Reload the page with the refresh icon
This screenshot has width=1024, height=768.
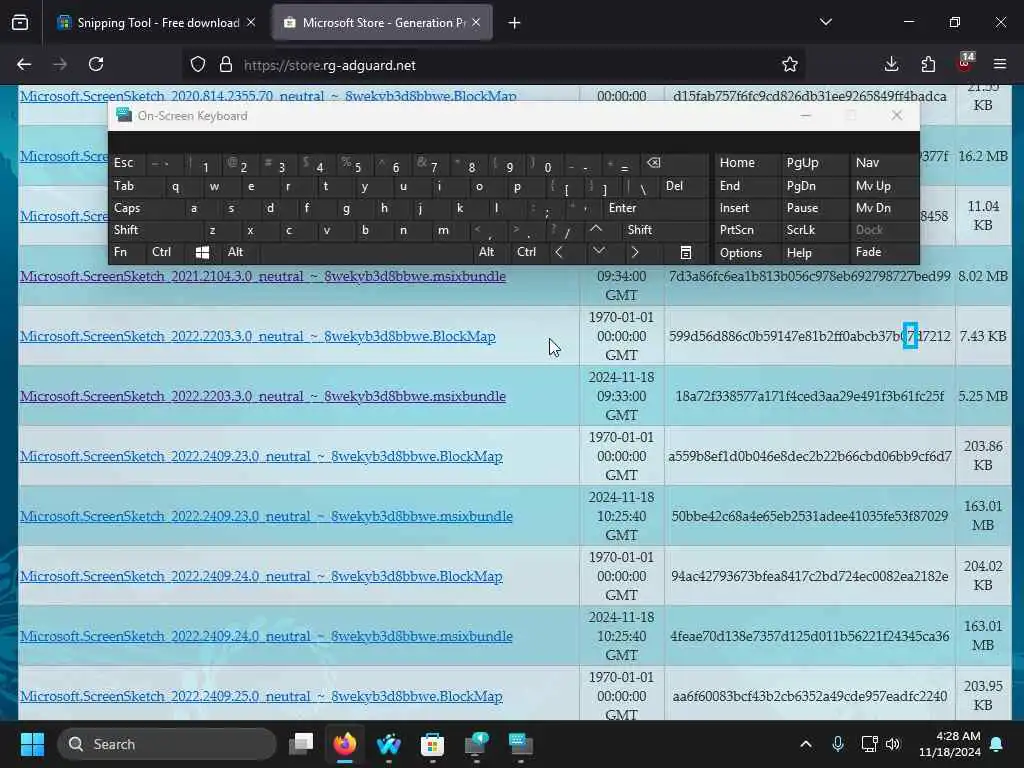(96, 64)
